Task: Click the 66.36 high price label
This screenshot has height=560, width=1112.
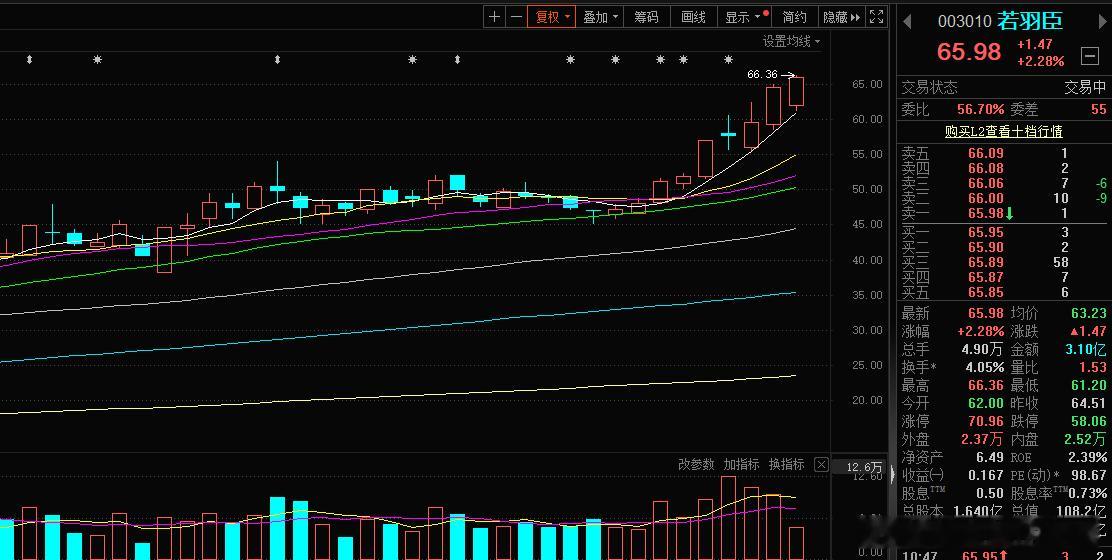Action: pyautogui.click(x=762, y=74)
